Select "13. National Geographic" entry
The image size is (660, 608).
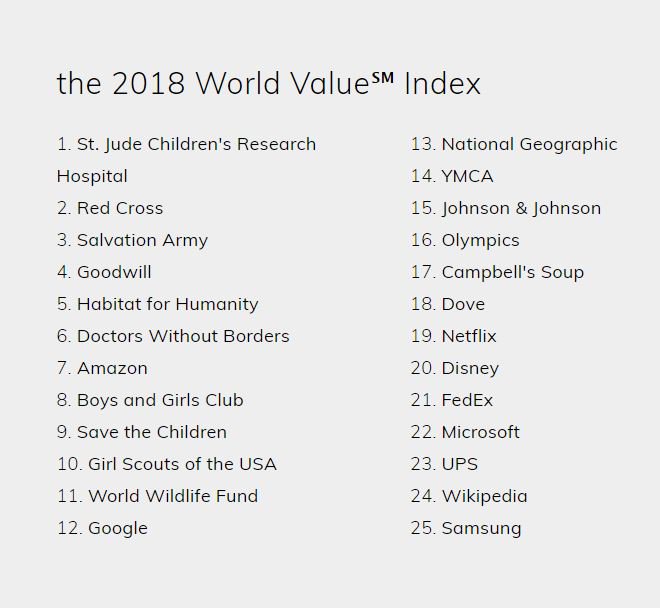[x=514, y=144]
